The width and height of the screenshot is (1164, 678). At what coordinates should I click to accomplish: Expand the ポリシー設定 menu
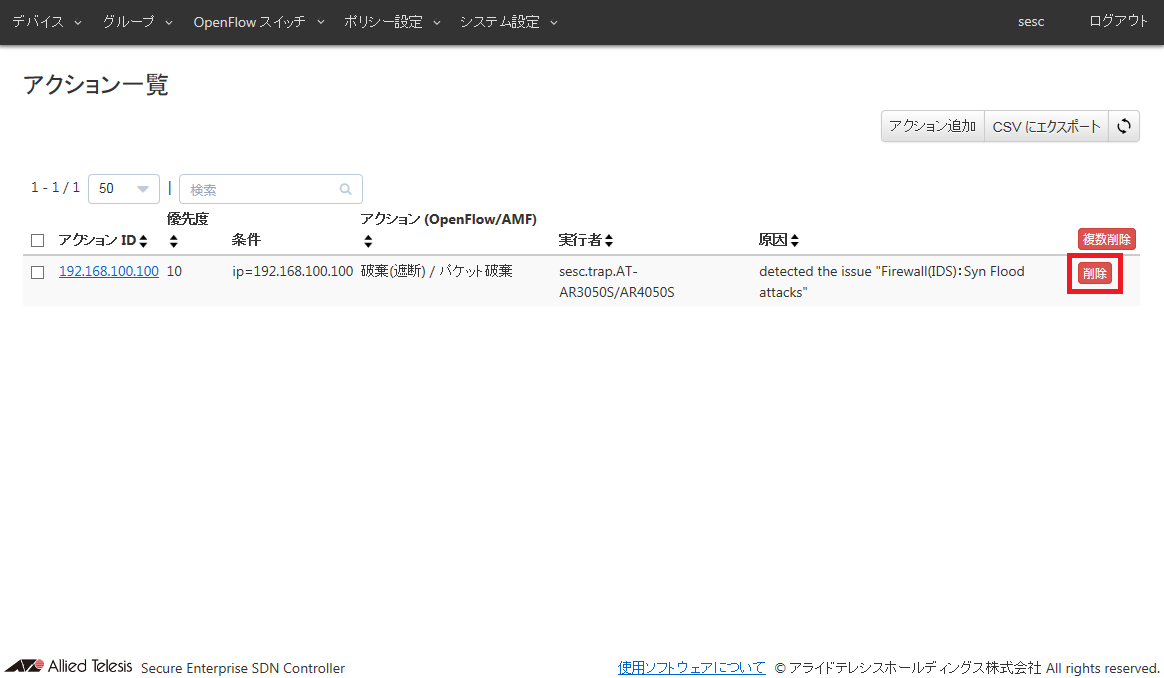coord(392,22)
